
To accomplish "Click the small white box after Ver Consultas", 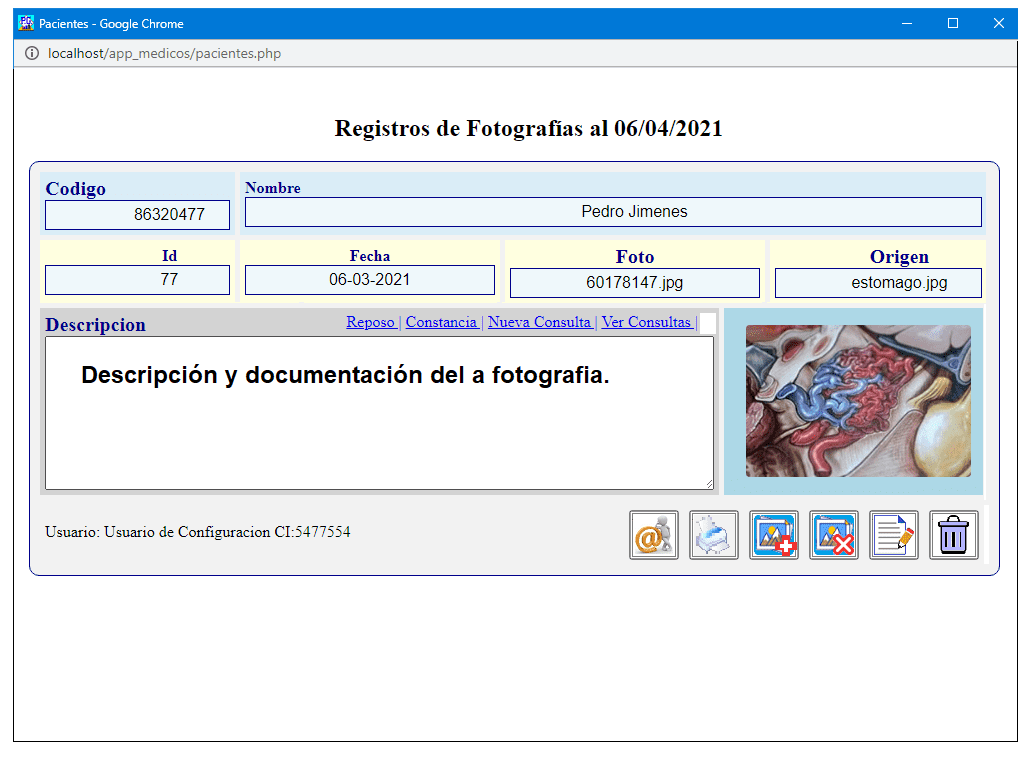I will pos(707,323).
